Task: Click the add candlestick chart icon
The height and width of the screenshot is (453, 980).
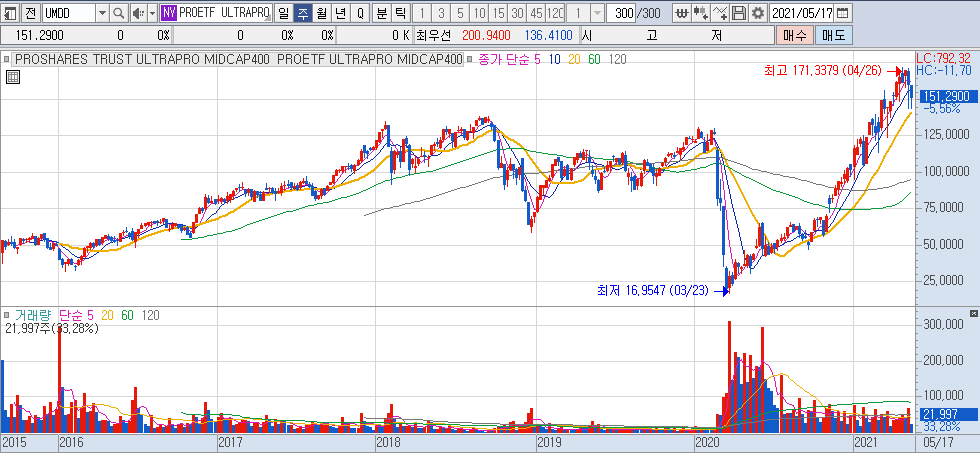Action: click(701, 12)
